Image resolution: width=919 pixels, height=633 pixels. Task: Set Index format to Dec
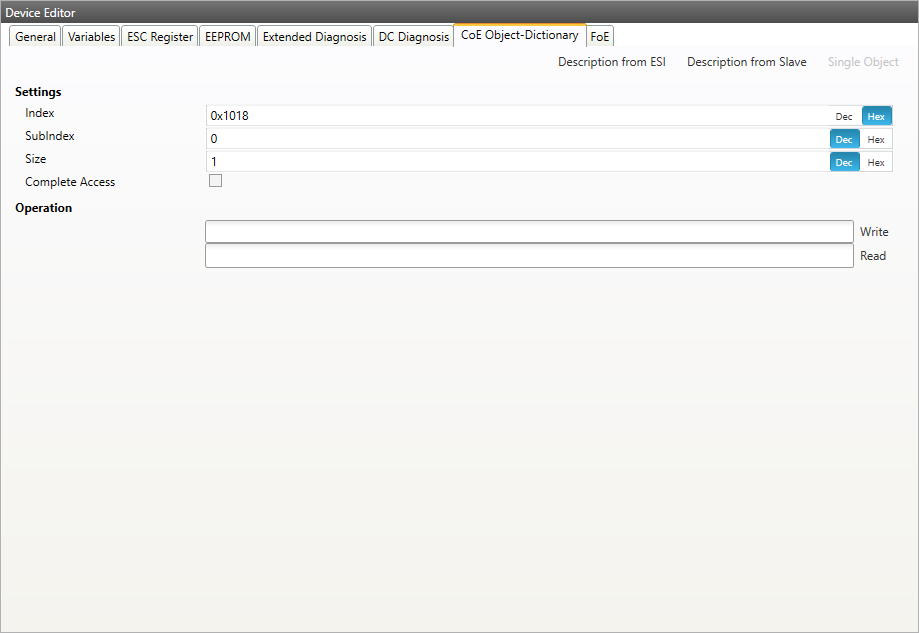click(x=844, y=117)
